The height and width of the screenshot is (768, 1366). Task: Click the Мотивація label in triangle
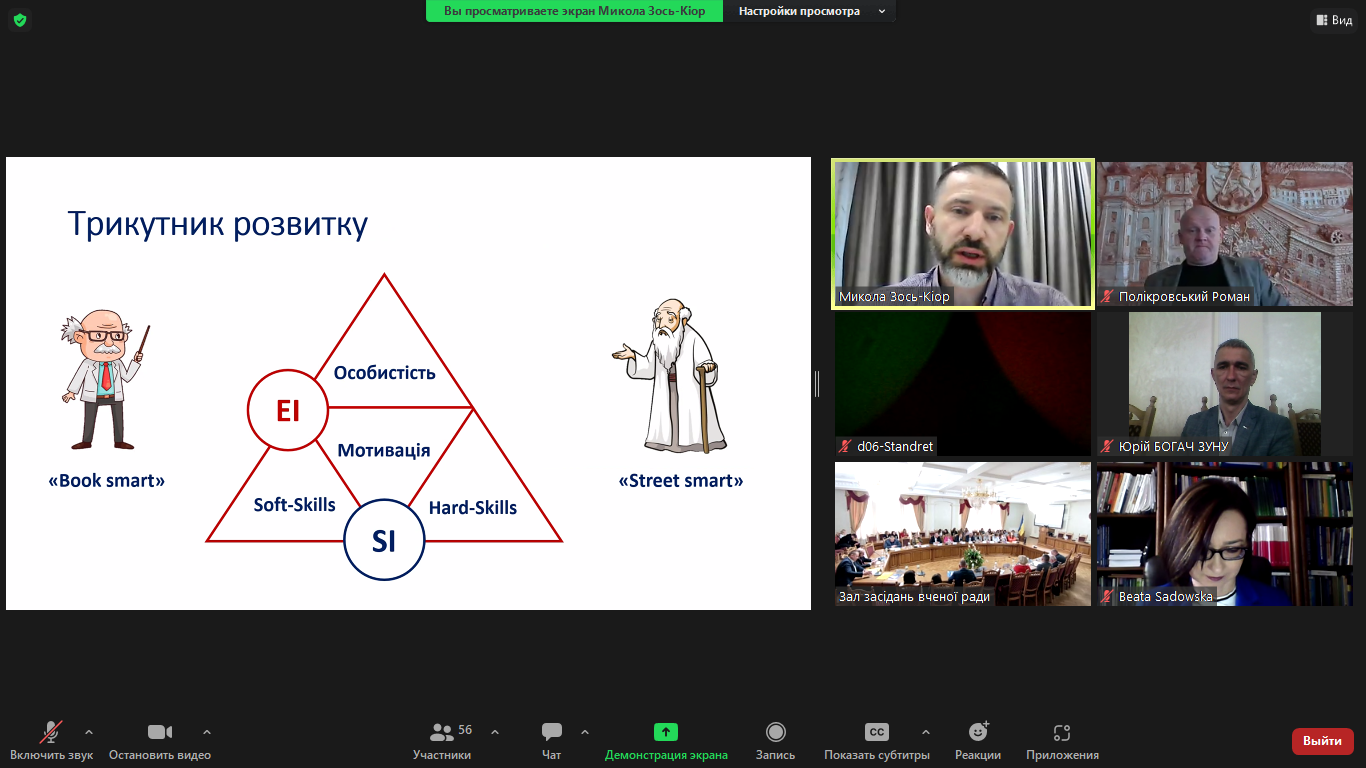[384, 450]
